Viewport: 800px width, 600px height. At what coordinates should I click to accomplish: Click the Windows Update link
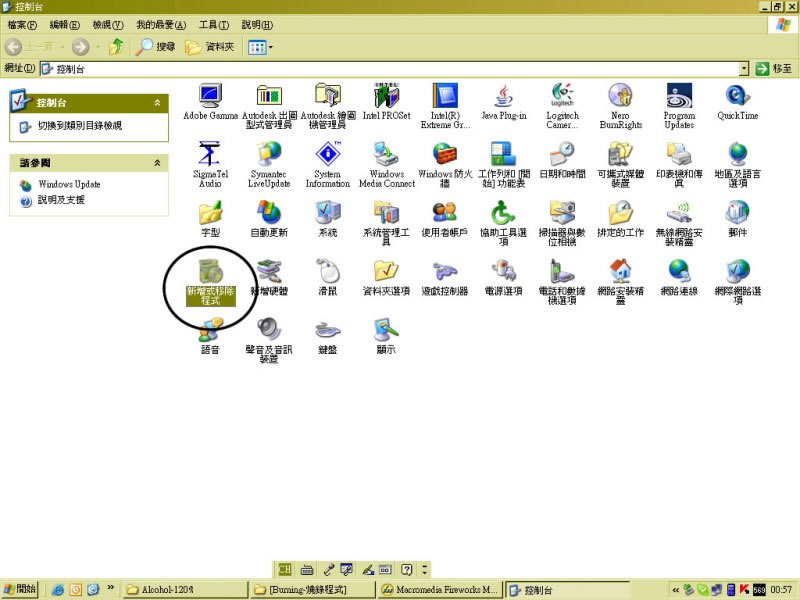[x=69, y=184]
